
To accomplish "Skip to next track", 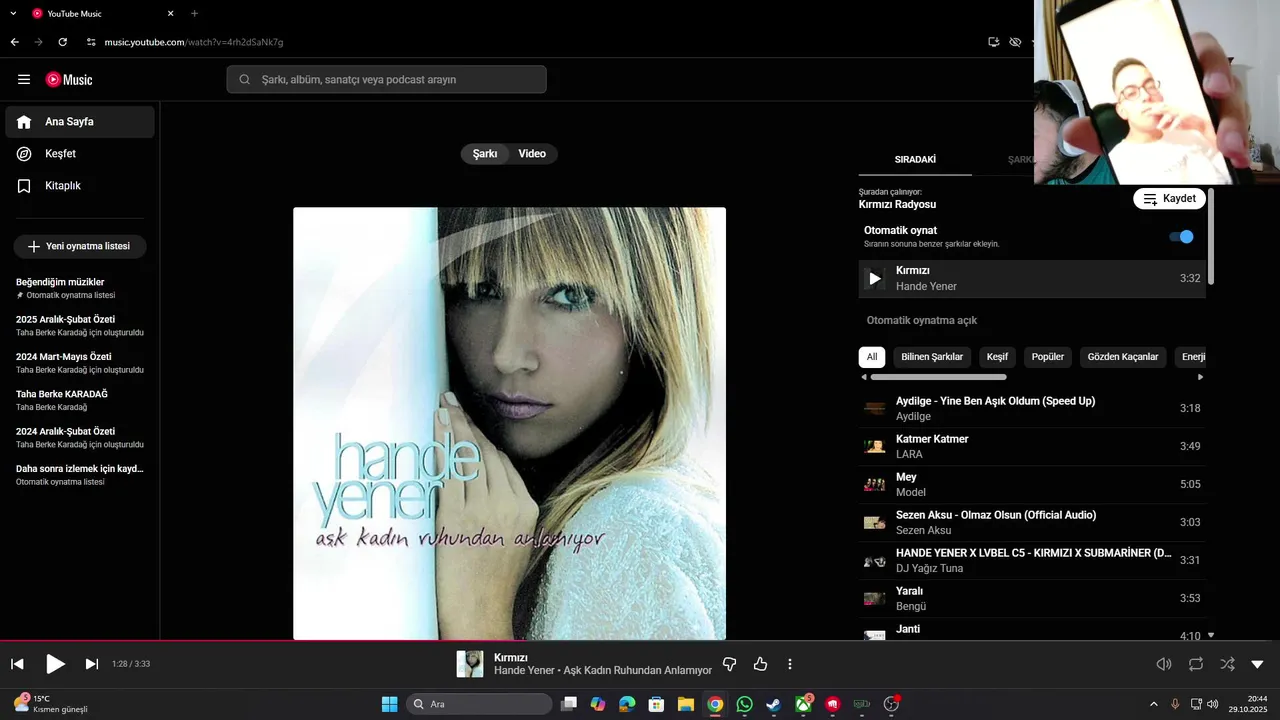I will (92, 664).
